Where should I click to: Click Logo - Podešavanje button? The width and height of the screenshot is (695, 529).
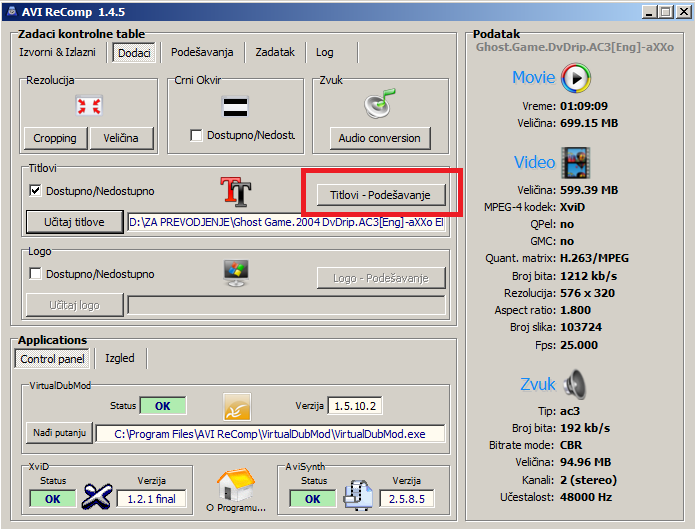pyautogui.click(x=381, y=278)
